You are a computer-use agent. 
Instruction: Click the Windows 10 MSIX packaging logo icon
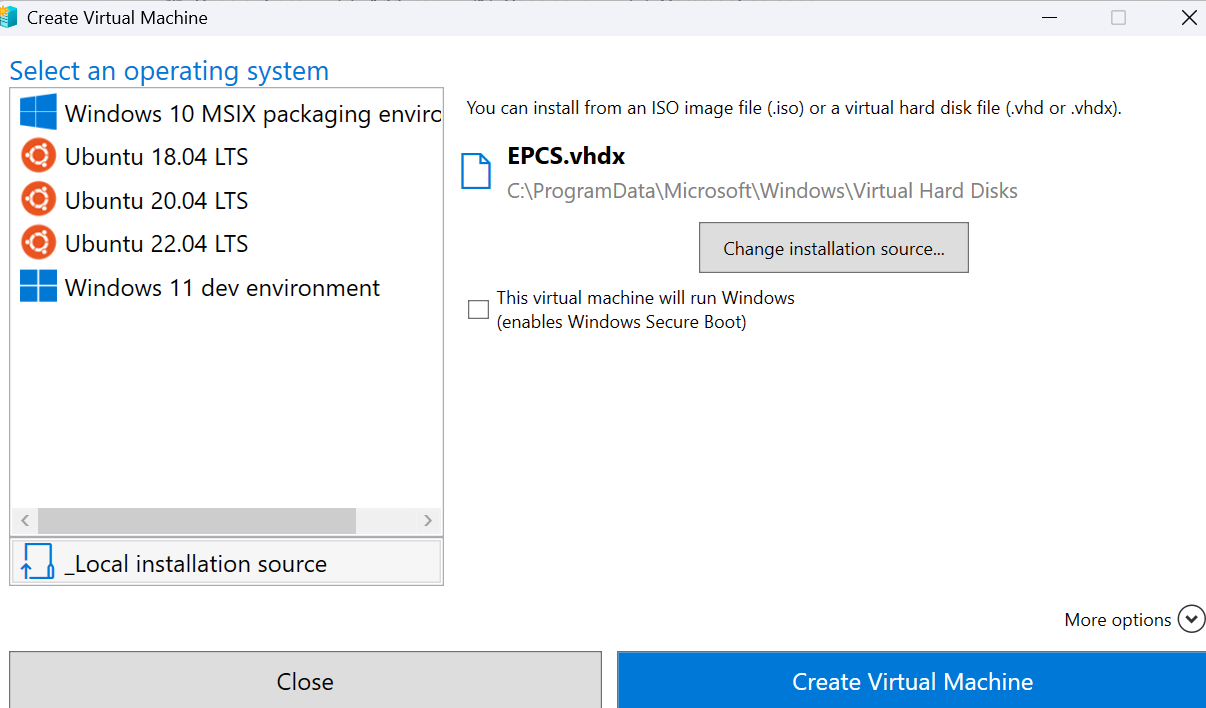(38, 112)
